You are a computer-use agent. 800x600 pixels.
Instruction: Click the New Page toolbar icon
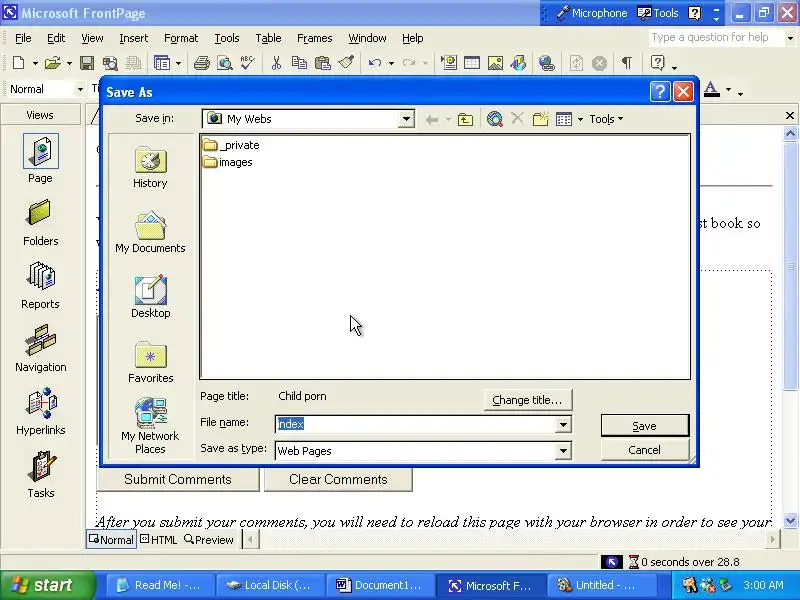coord(19,63)
